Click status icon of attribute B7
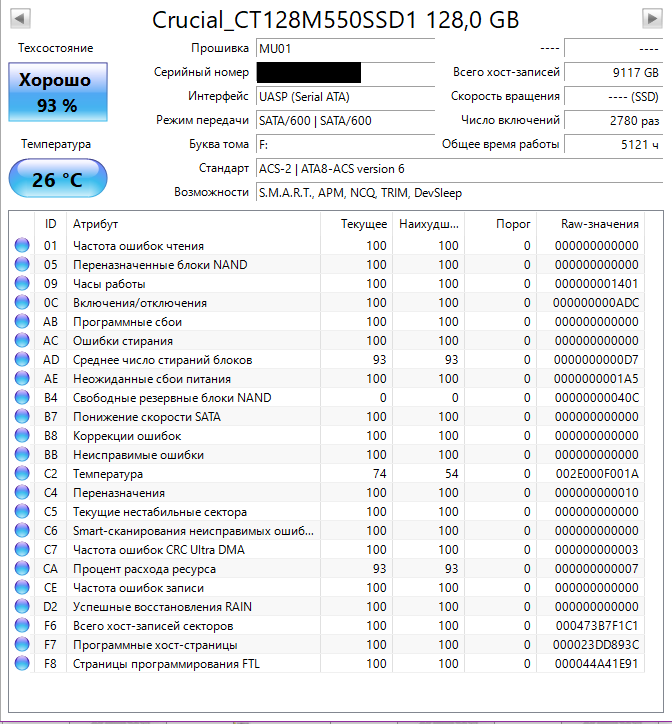The width and height of the screenshot is (672, 724). [x=22, y=416]
